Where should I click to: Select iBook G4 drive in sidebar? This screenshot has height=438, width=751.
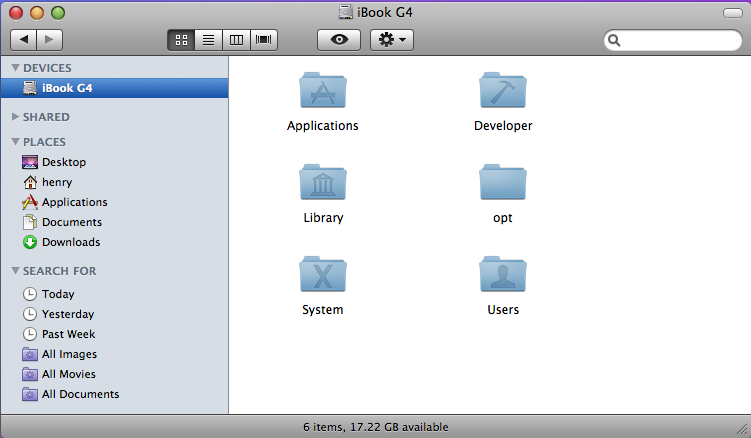click(114, 88)
